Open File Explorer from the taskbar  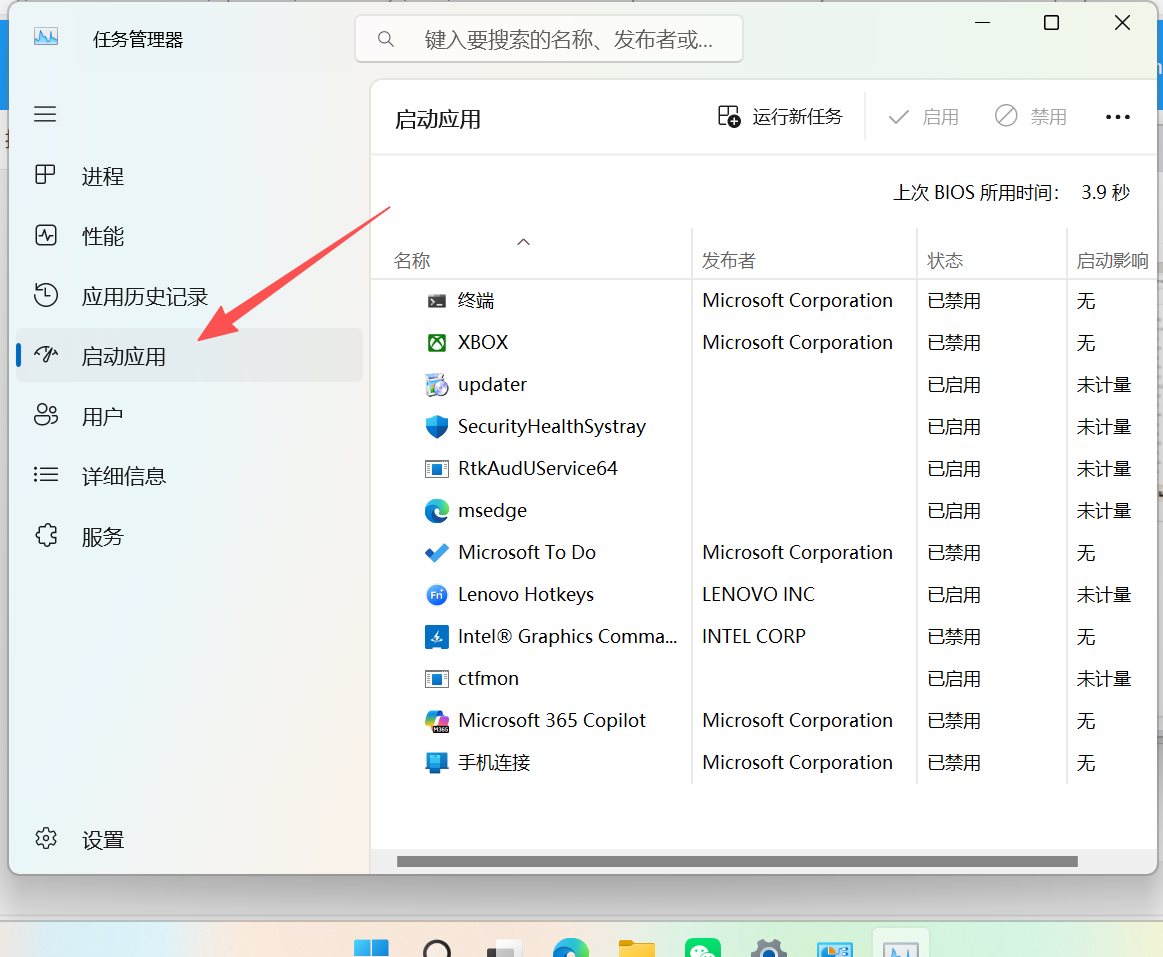point(637,948)
